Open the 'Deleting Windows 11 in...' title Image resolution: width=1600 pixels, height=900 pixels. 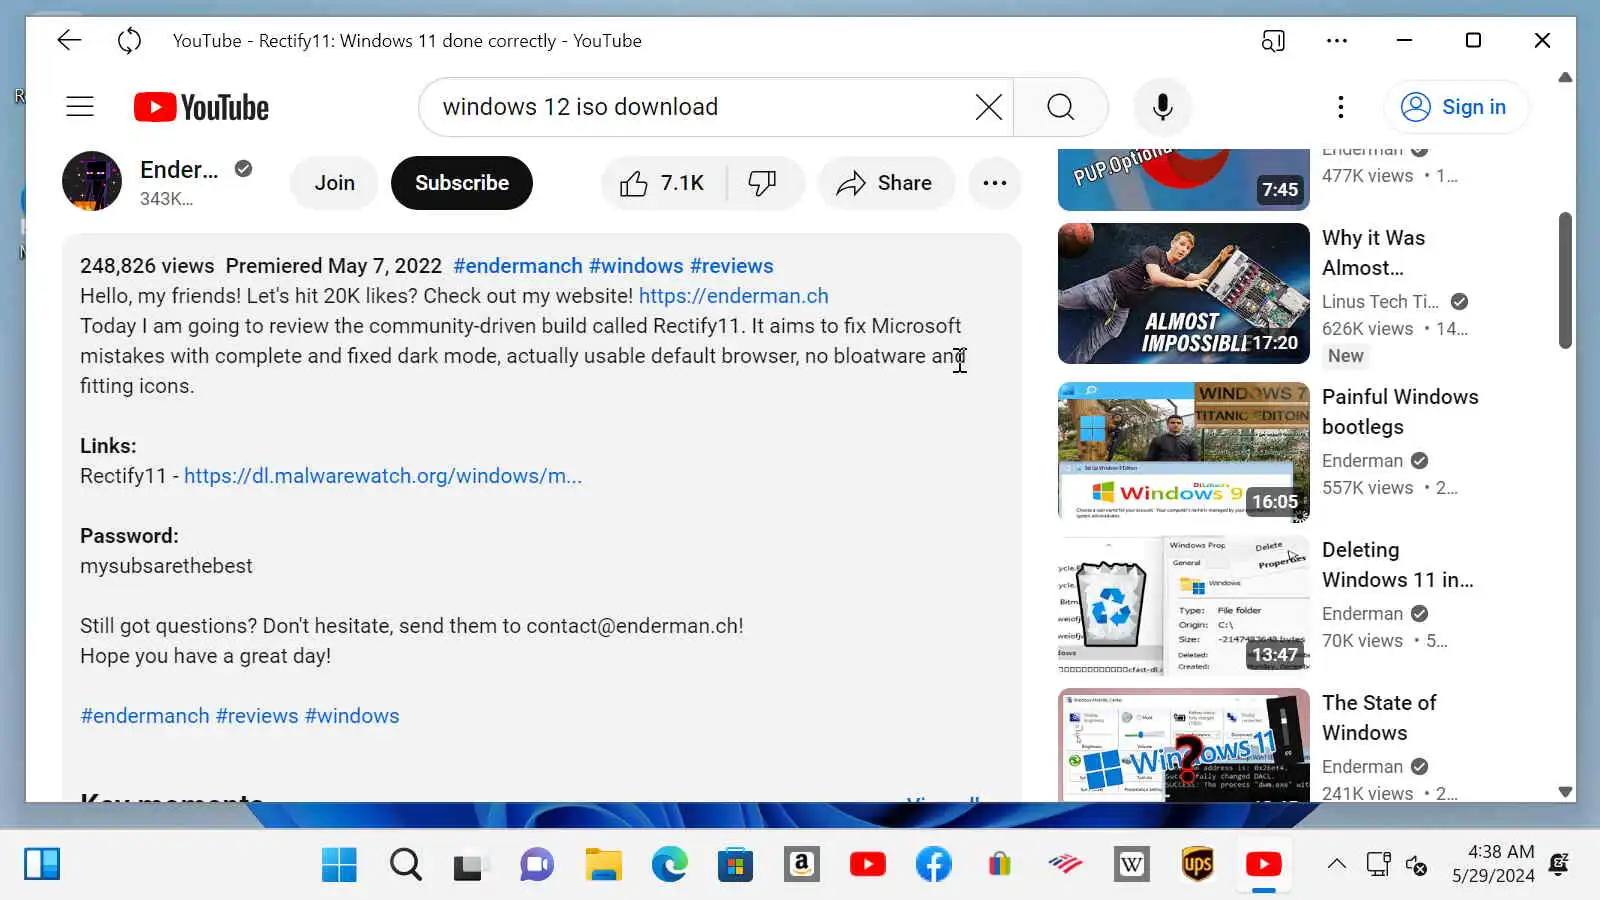click(1397, 565)
